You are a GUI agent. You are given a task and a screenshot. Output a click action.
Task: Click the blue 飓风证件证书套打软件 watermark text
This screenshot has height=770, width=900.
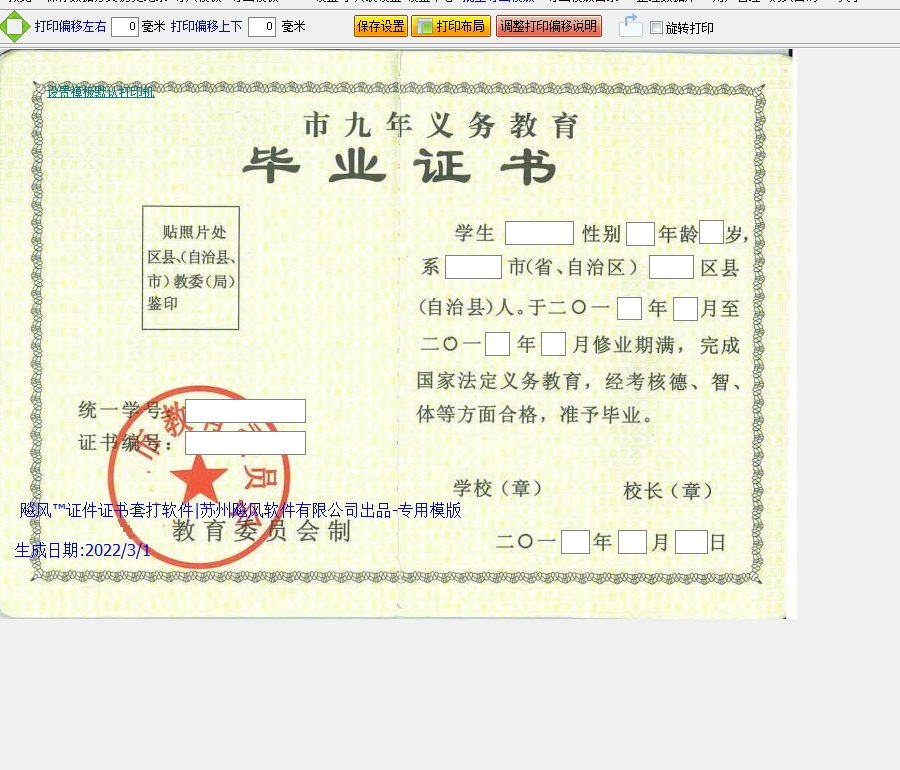coord(240,510)
